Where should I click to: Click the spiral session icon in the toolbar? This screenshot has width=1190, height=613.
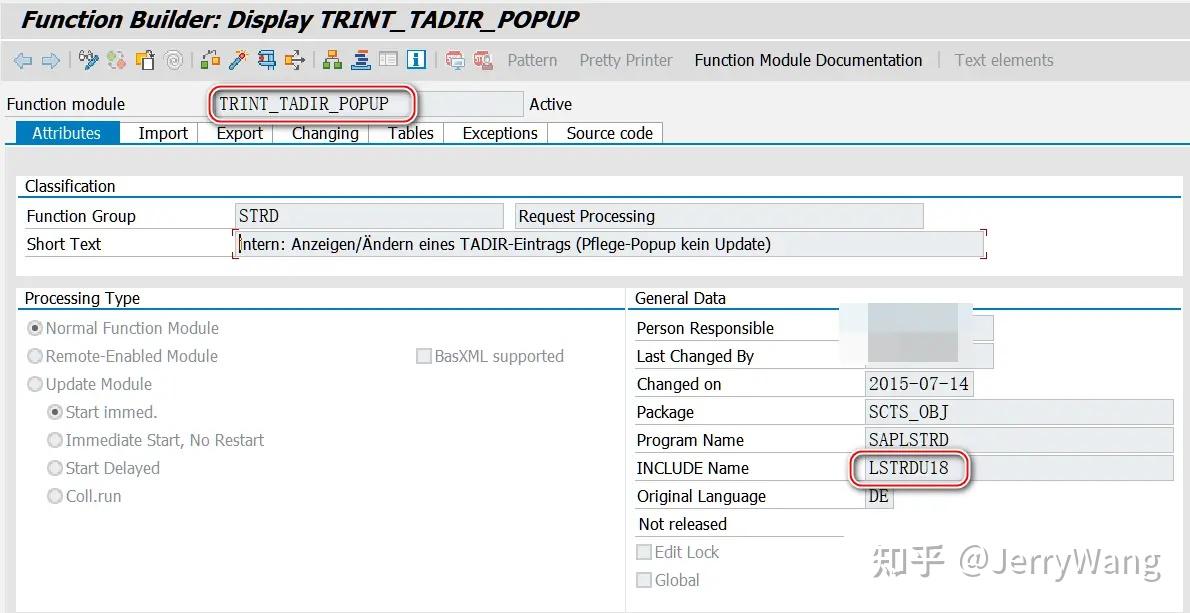[x=172, y=60]
